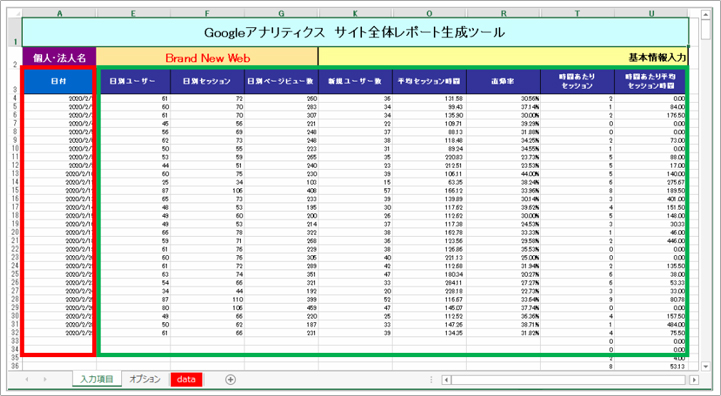Image resolution: width=721 pixels, height=396 pixels.
Task: Select column U header
Action: [x=651, y=14]
